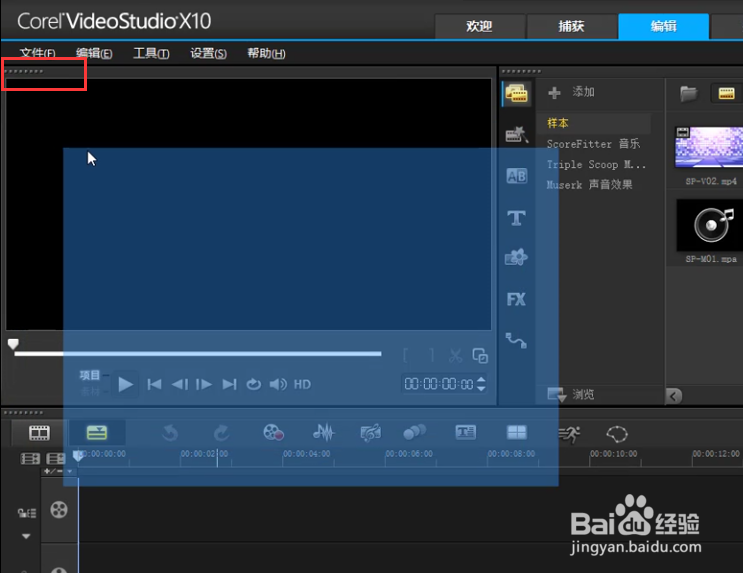Expand chapter/cue menu arrow on ruler
This screenshot has width=743, height=573.
70,472
